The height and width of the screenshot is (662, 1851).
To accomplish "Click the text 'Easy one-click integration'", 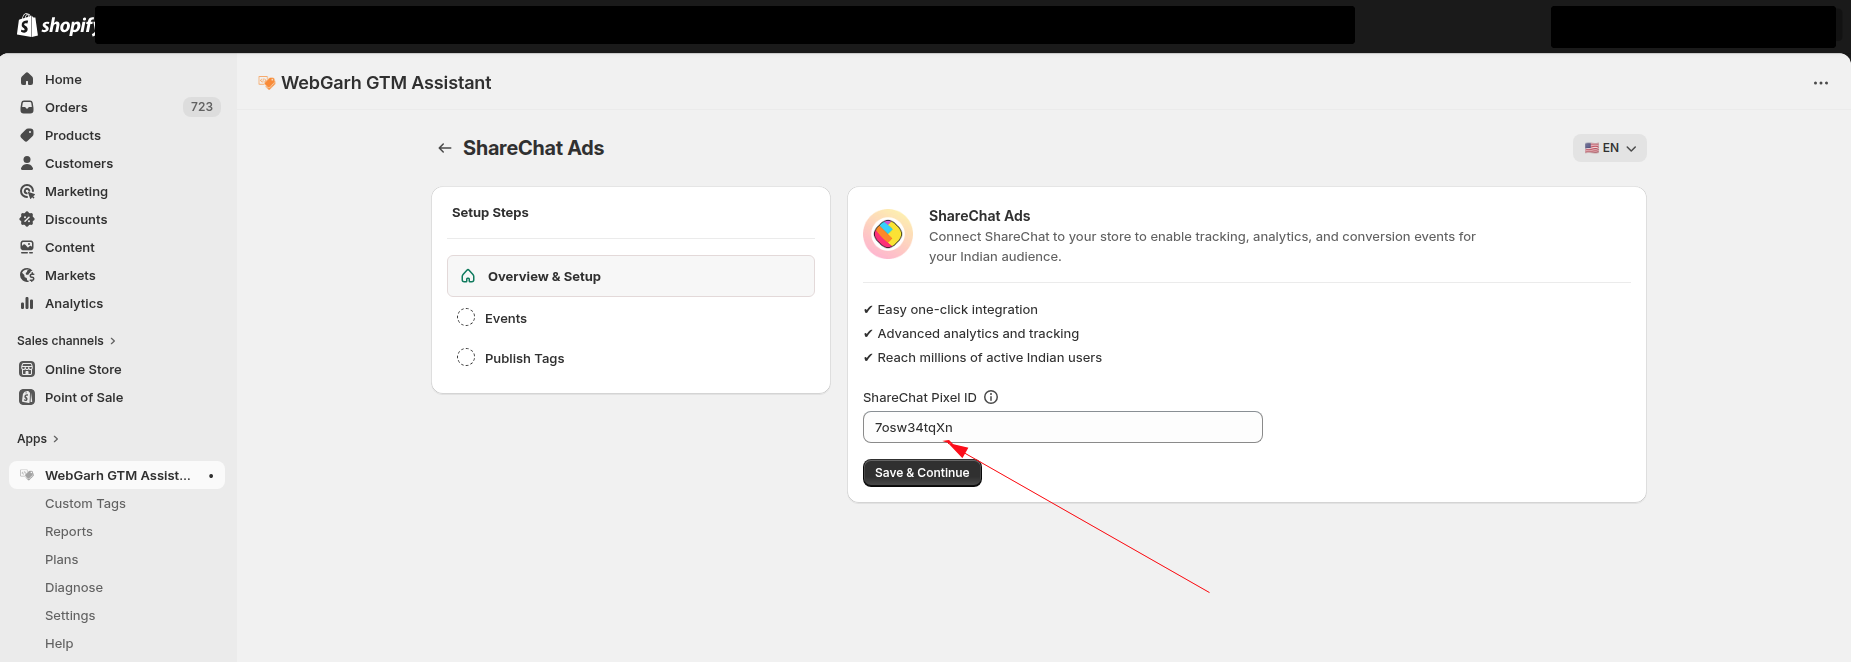I will [x=957, y=310].
